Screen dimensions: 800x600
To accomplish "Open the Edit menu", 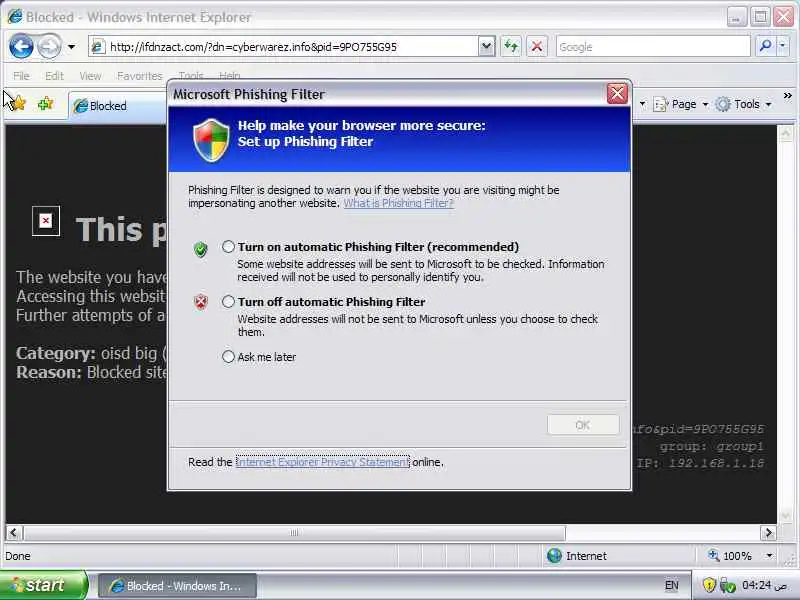I will tap(54, 76).
